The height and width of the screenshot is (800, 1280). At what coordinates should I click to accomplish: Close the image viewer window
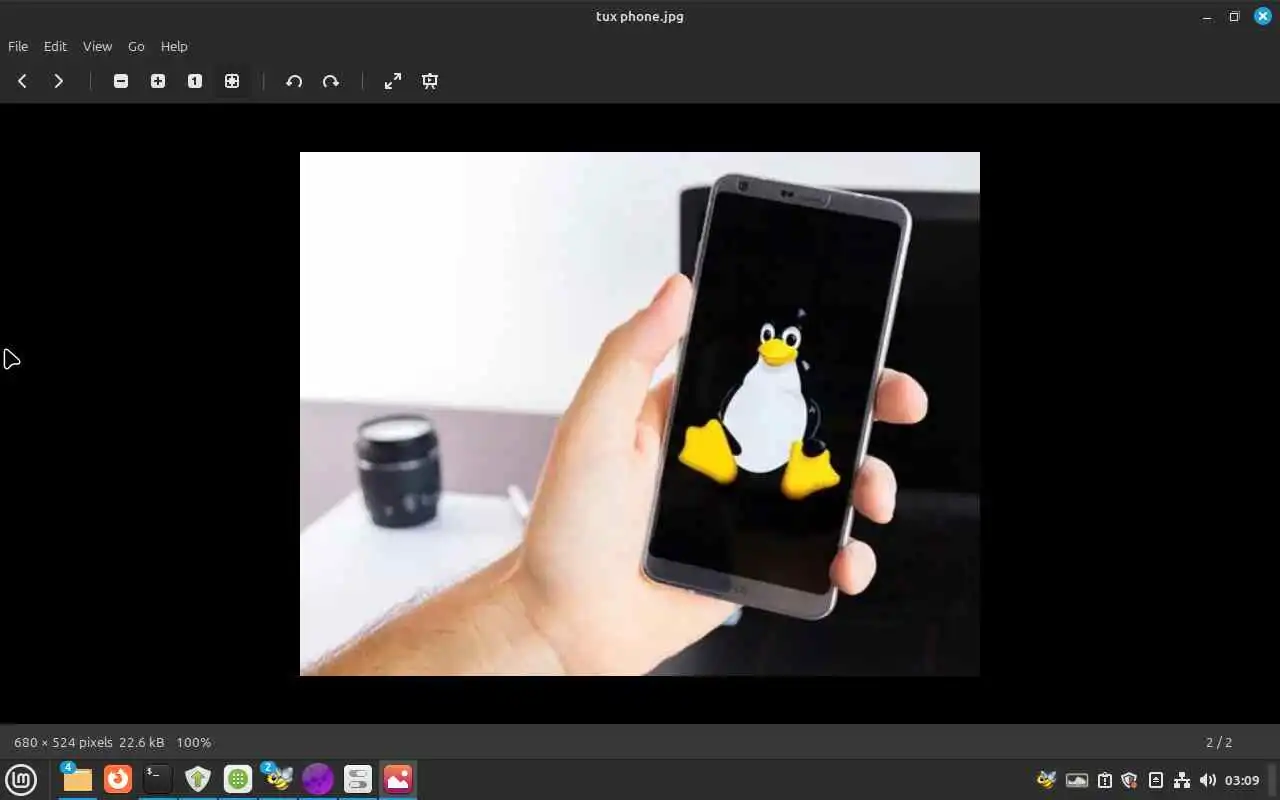1263,16
